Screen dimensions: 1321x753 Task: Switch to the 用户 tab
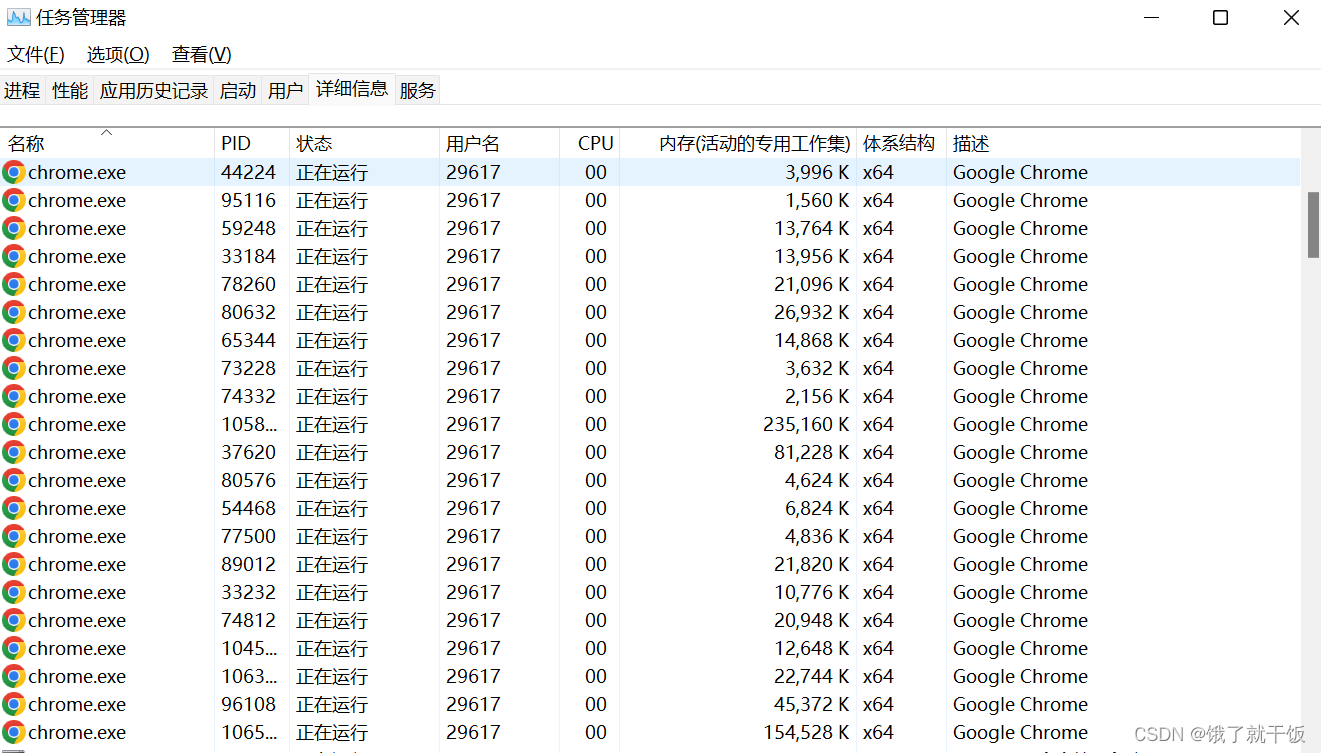pos(286,90)
